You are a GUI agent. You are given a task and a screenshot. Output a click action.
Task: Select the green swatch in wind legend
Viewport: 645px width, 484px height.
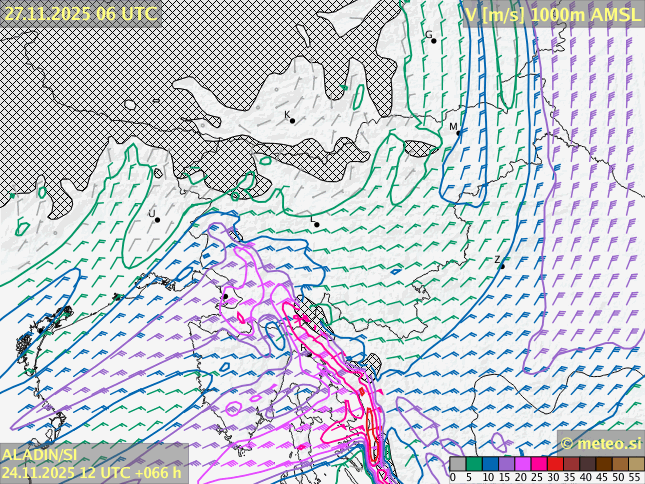click(x=473, y=464)
